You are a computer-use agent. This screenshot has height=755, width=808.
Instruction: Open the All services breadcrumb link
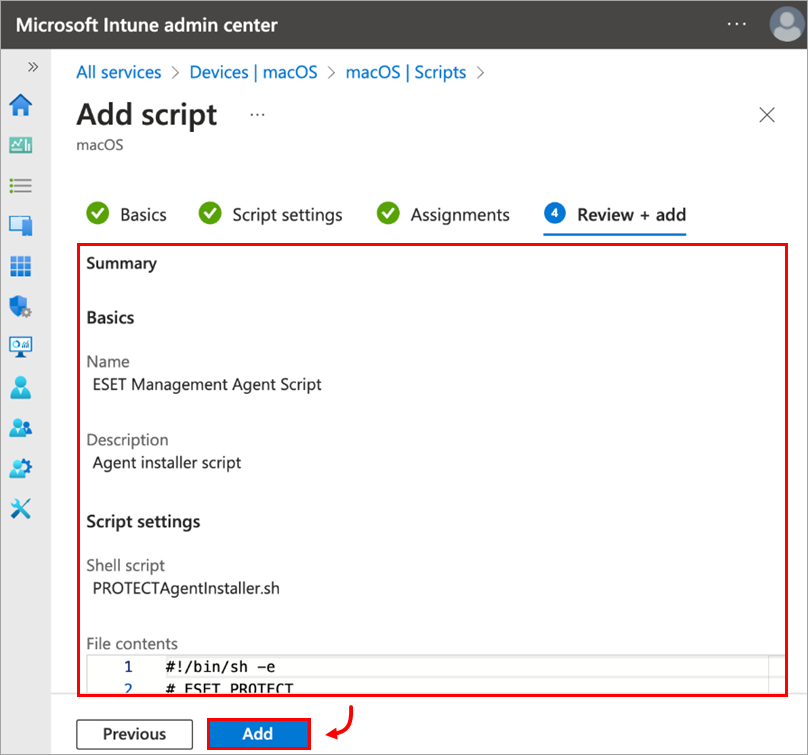pyautogui.click(x=118, y=72)
